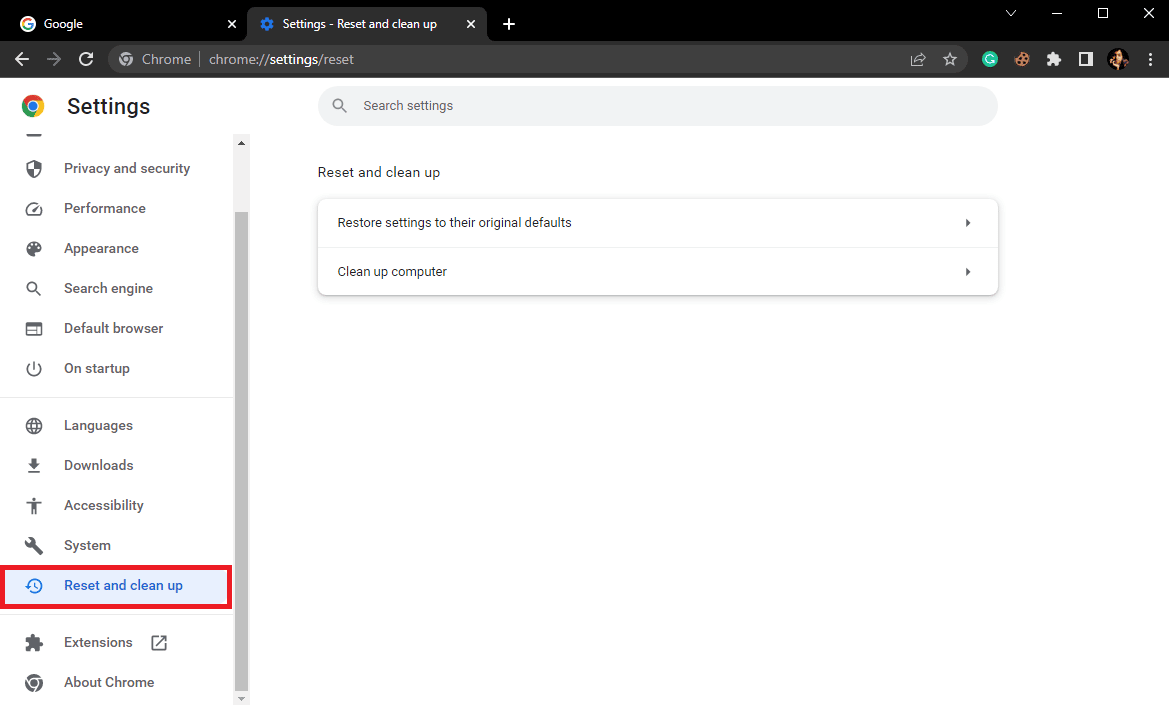The height and width of the screenshot is (705, 1169).
Task: Click the Extensions puzzle icon in sidebar
Action: click(x=34, y=642)
